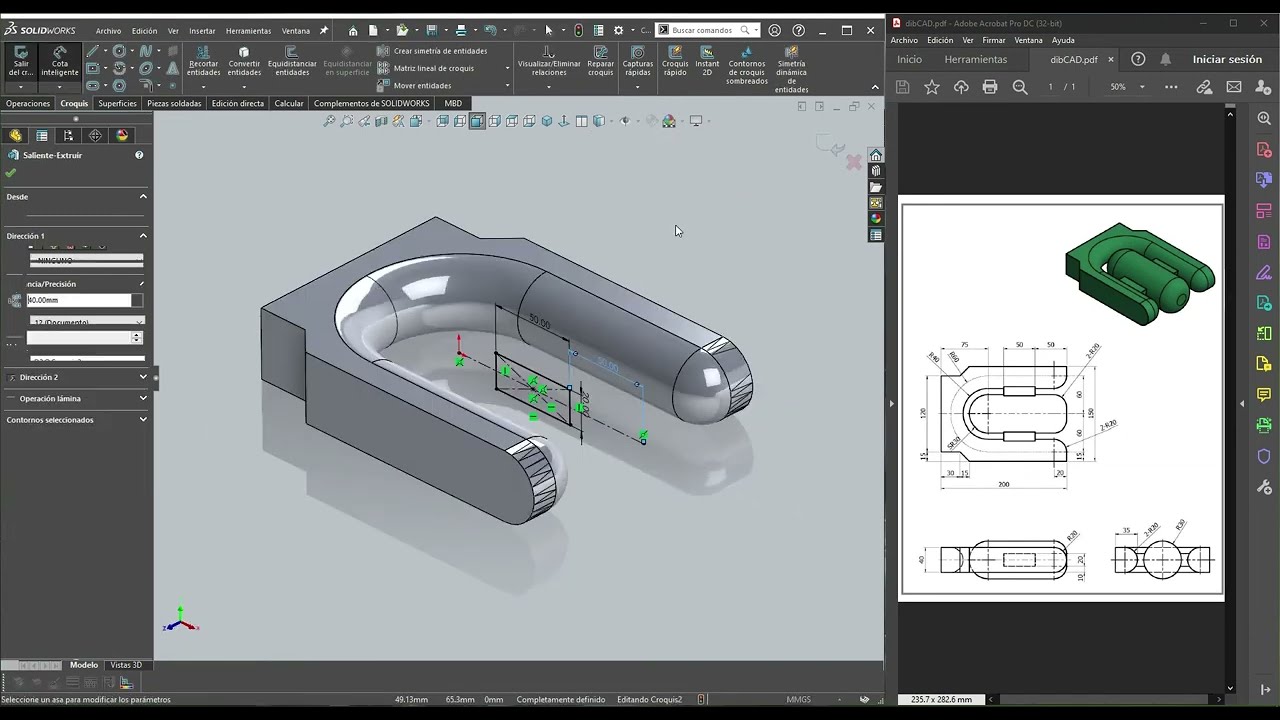Toggle Instant 2D
The width and height of the screenshot is (1280, 720).
coord(707,62)
